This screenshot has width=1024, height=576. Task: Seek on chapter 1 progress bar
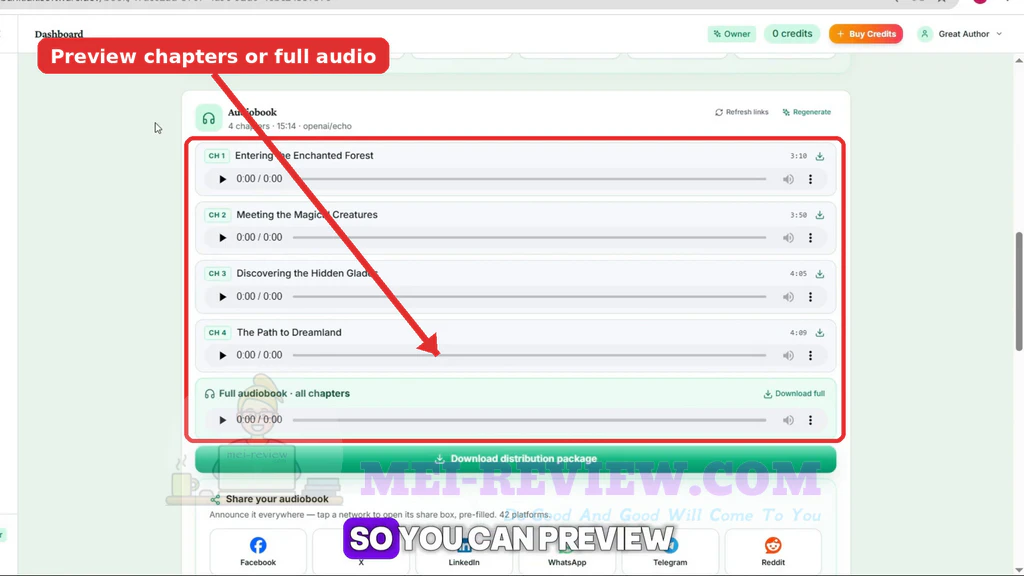(x=529, y=179)
